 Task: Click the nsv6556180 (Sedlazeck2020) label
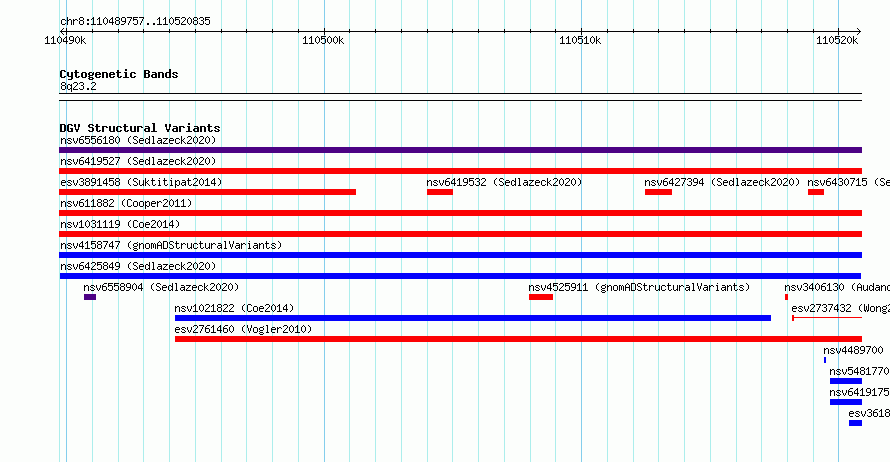pyautogui.click(x=138, y=140)
